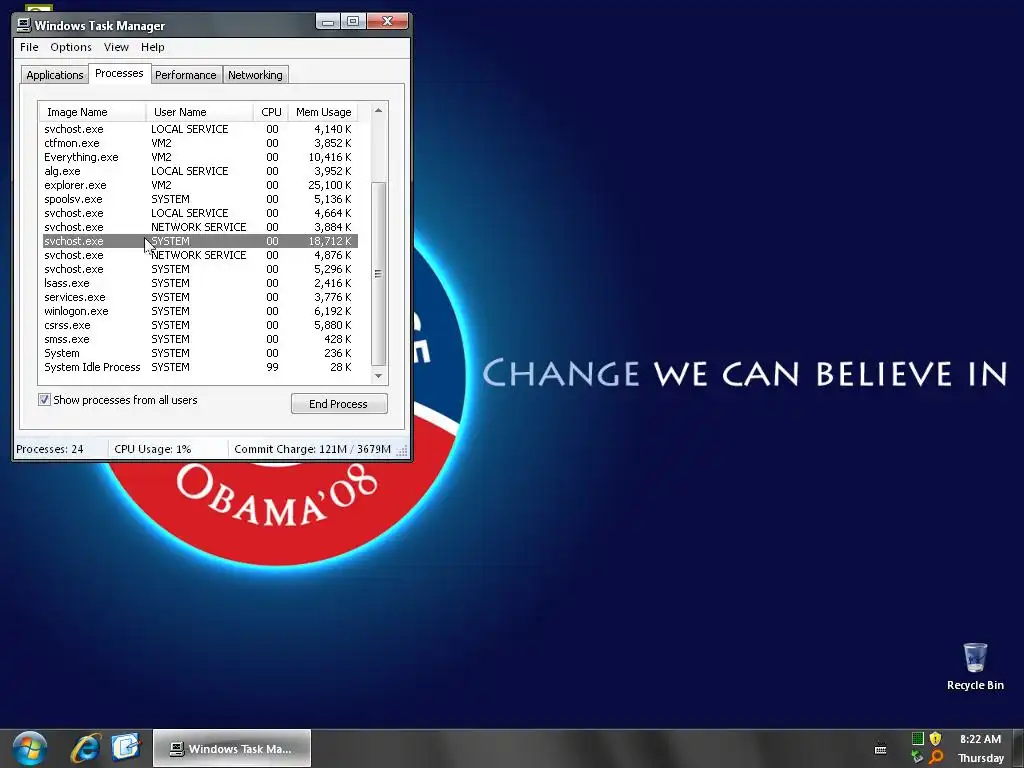Select svchost.exe LOCAL SERVICE using 4,140 K
This screenshot has width=1024, height=768.
coord(200,129)
